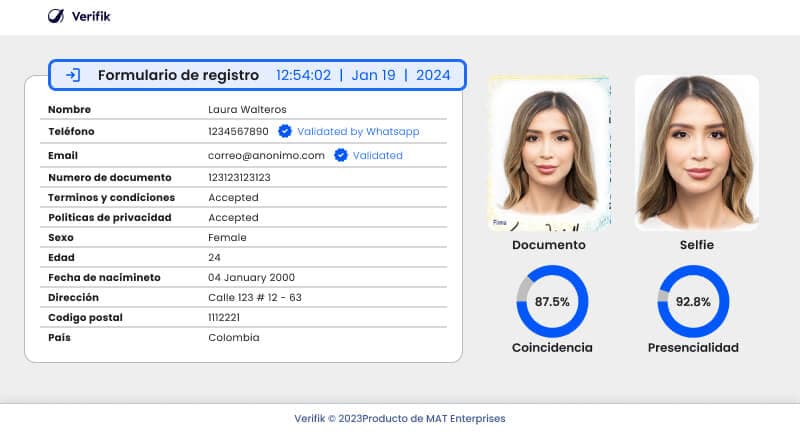
Task: Click the Politicas de privacidad label
Action: pos(110,217)
